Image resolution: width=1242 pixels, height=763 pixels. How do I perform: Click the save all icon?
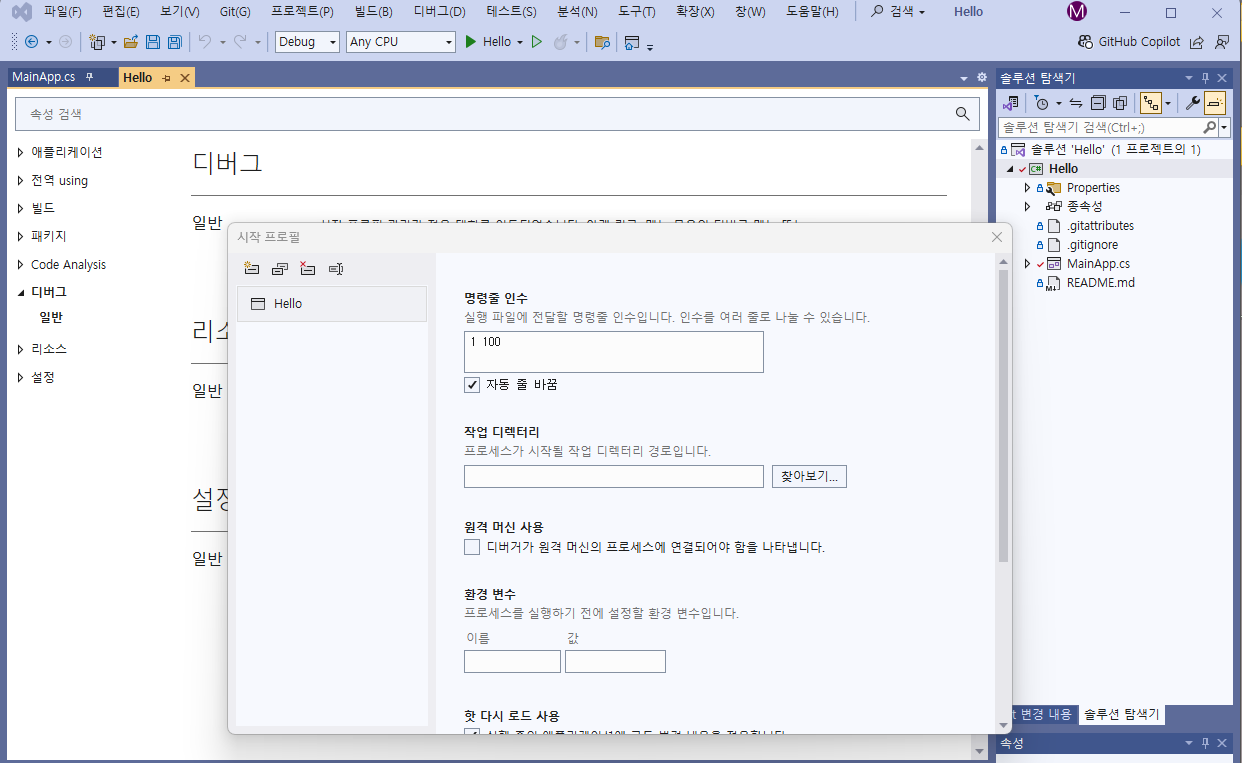pyautogui.click(x=174, y=42)
